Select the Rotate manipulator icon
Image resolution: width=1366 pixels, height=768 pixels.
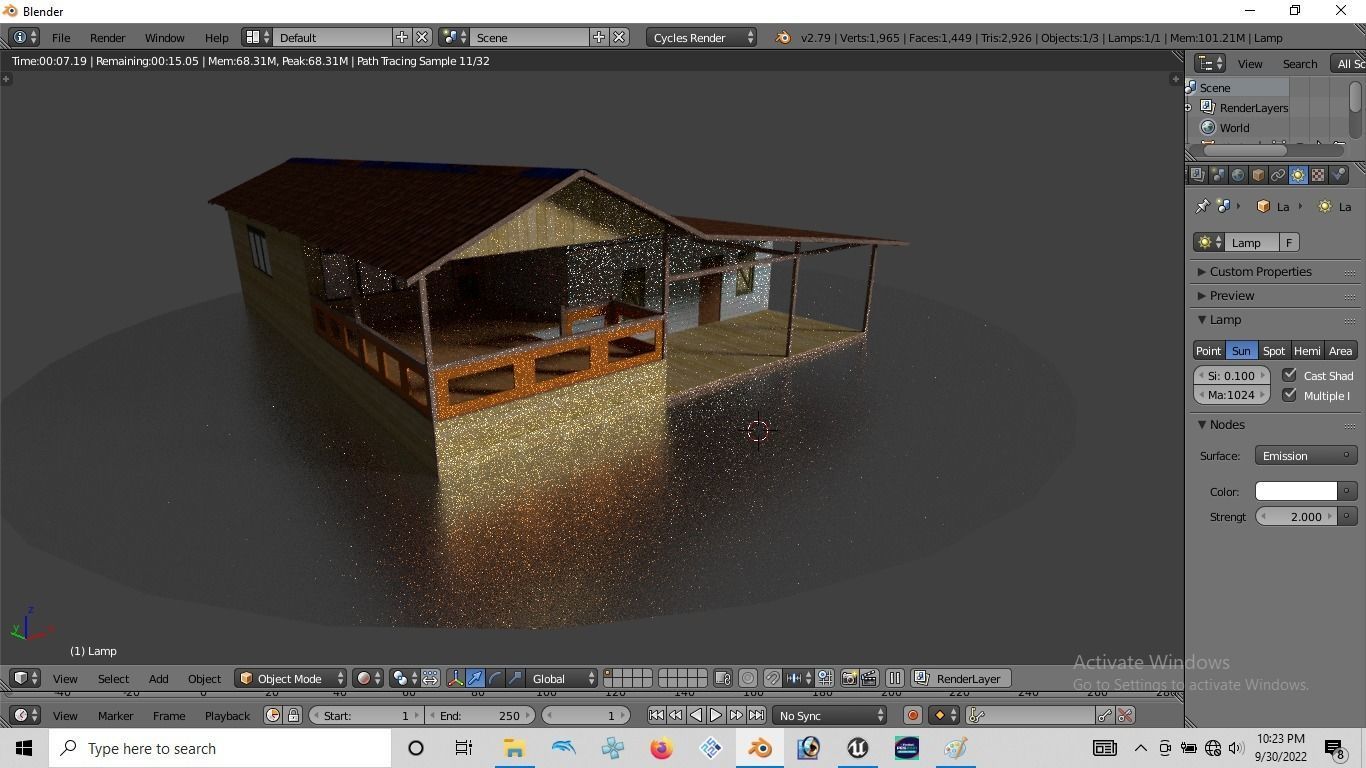coord(495,678)
